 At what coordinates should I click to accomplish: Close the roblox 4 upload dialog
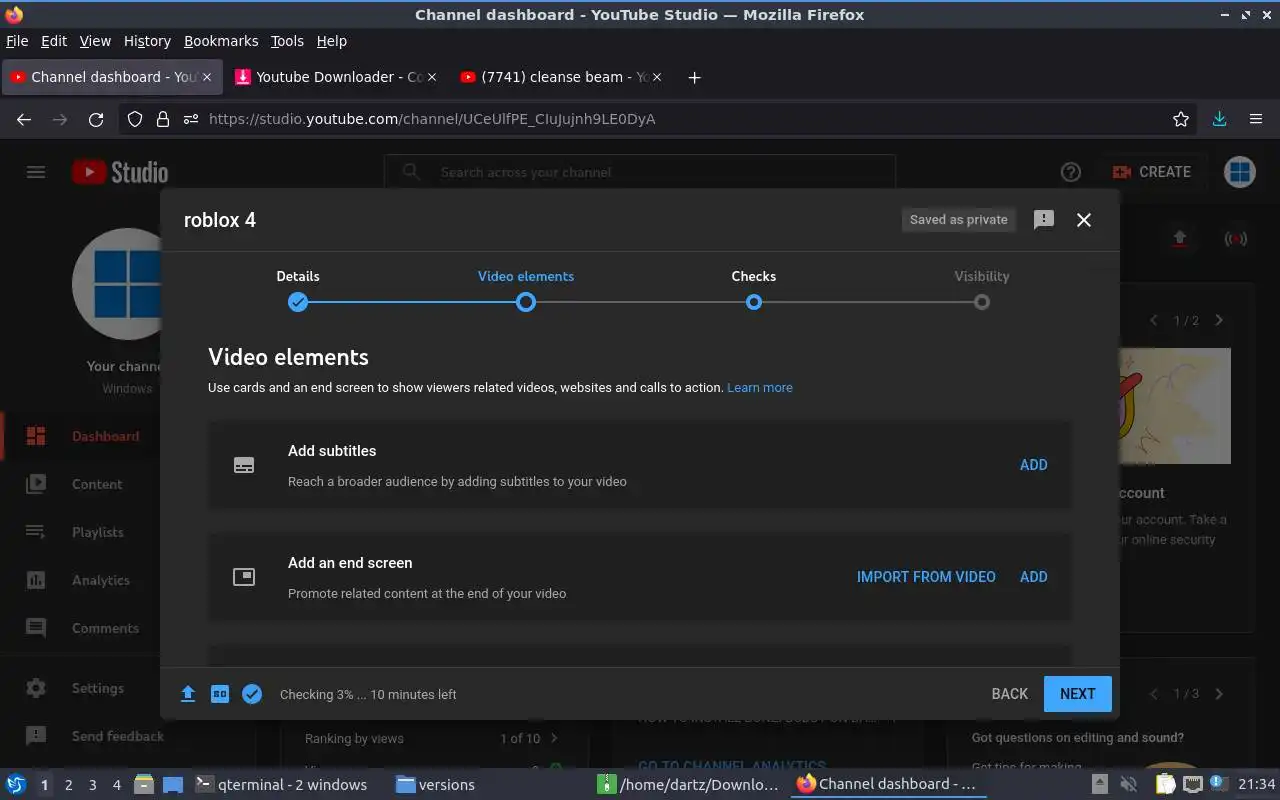click(x=1084, y=220)
